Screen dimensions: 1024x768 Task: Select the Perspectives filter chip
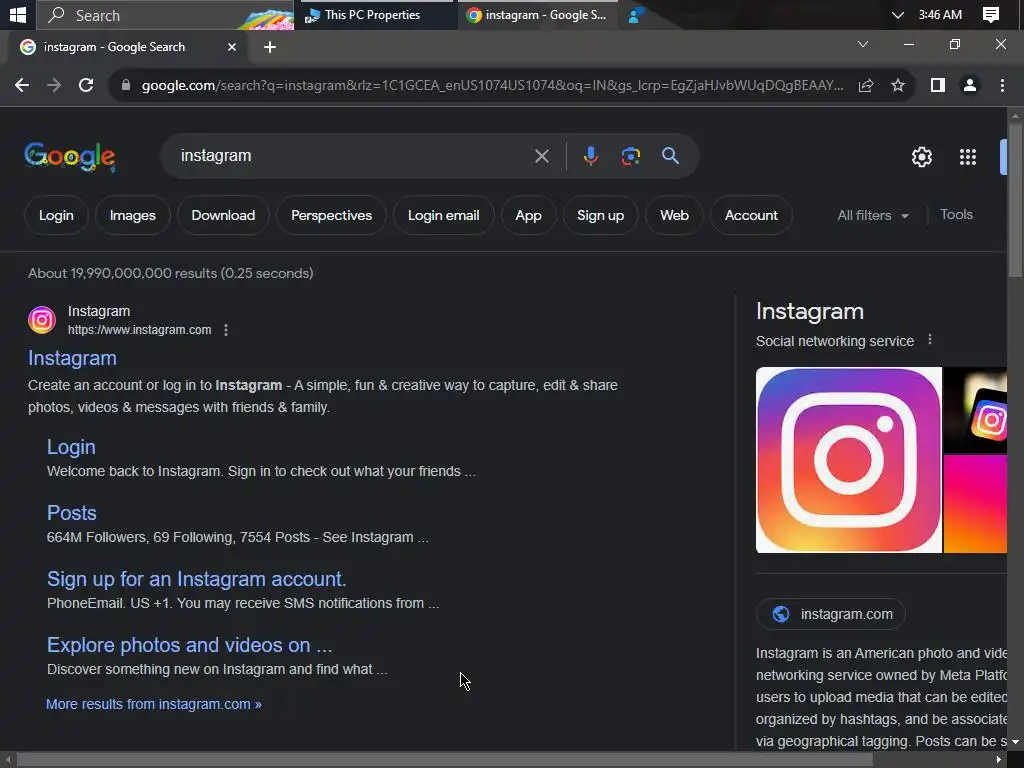coord(331,216)
